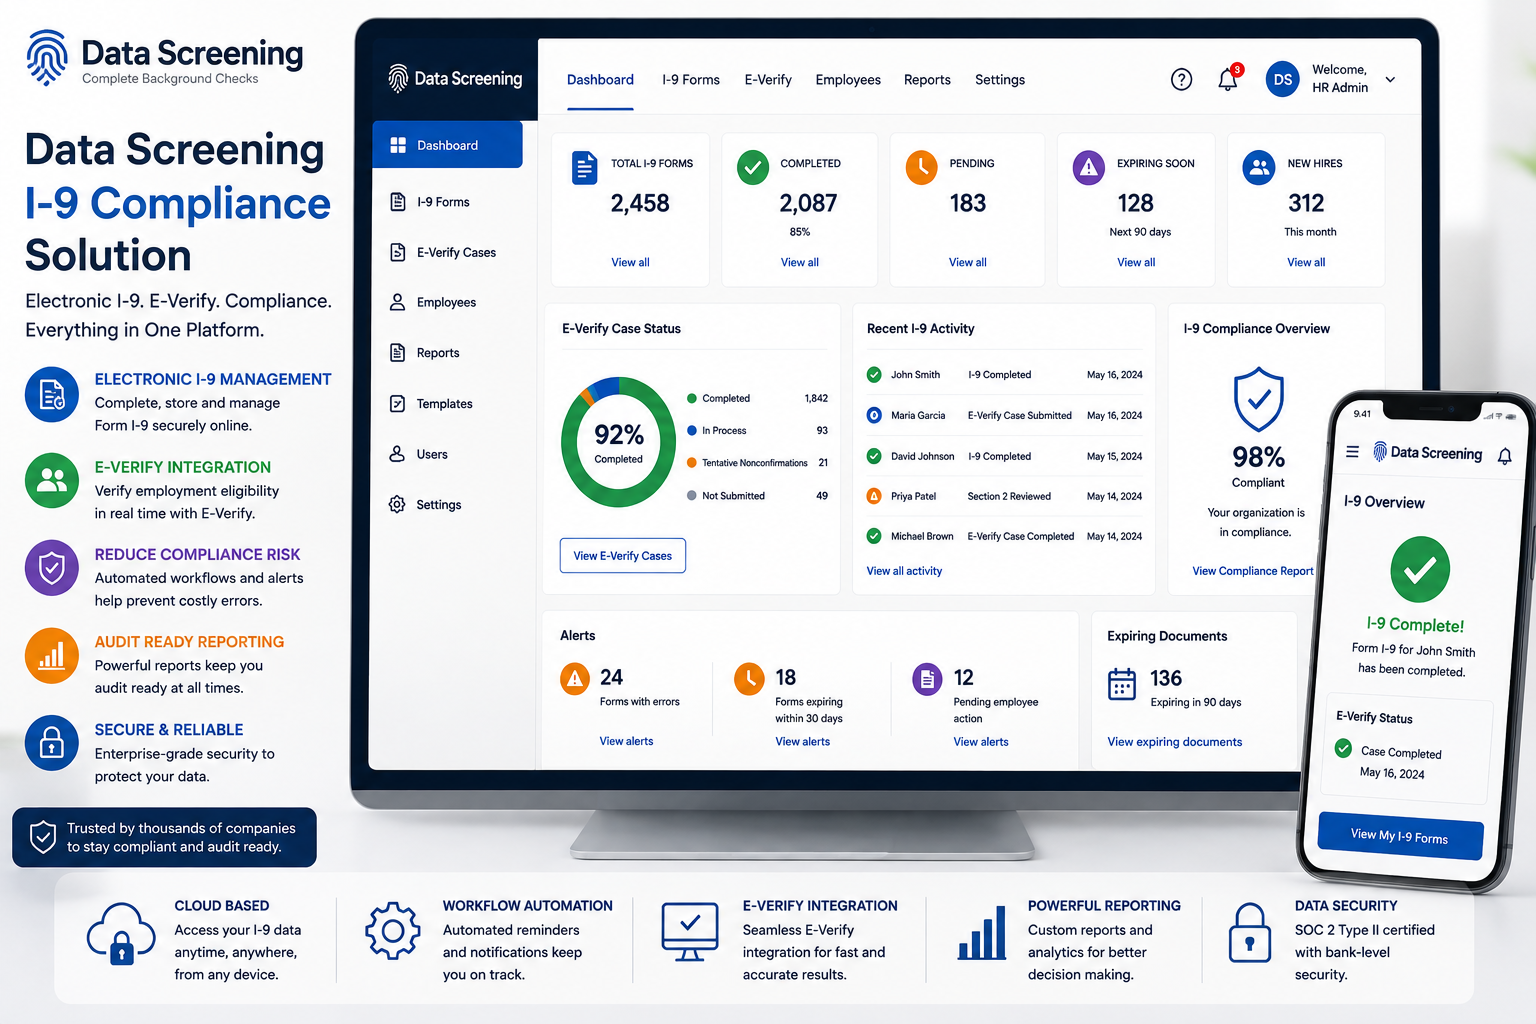The image size is (1536, 1024).
Task: Open the View Compliance Report link
Action: [1253, 571]
